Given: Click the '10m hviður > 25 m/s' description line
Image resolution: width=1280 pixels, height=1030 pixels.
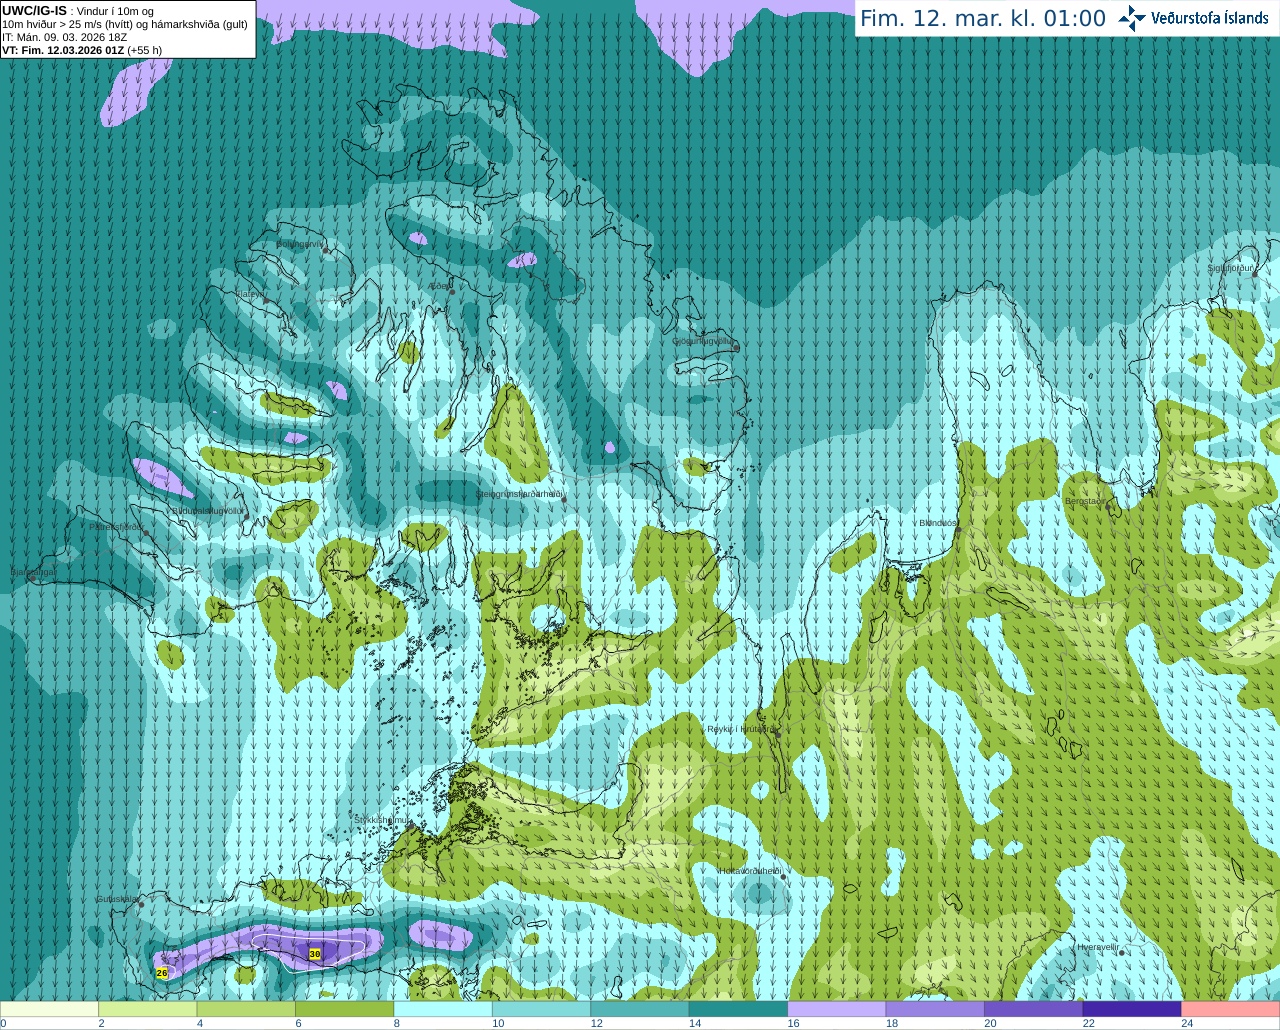Looking at the screenshot, I should (125, 24).
